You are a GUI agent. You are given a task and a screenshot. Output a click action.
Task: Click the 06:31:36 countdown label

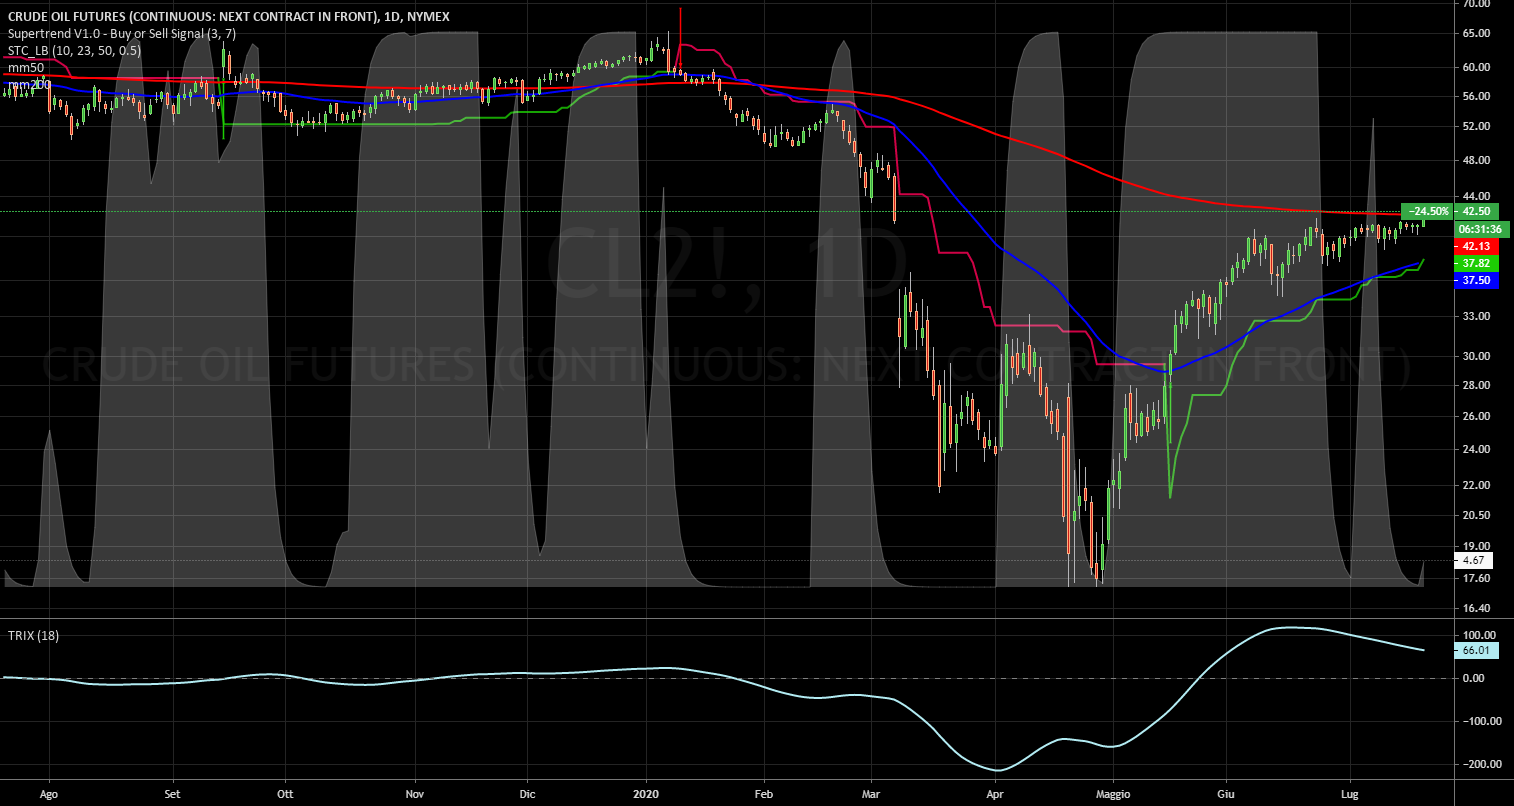coord(1482,229)
